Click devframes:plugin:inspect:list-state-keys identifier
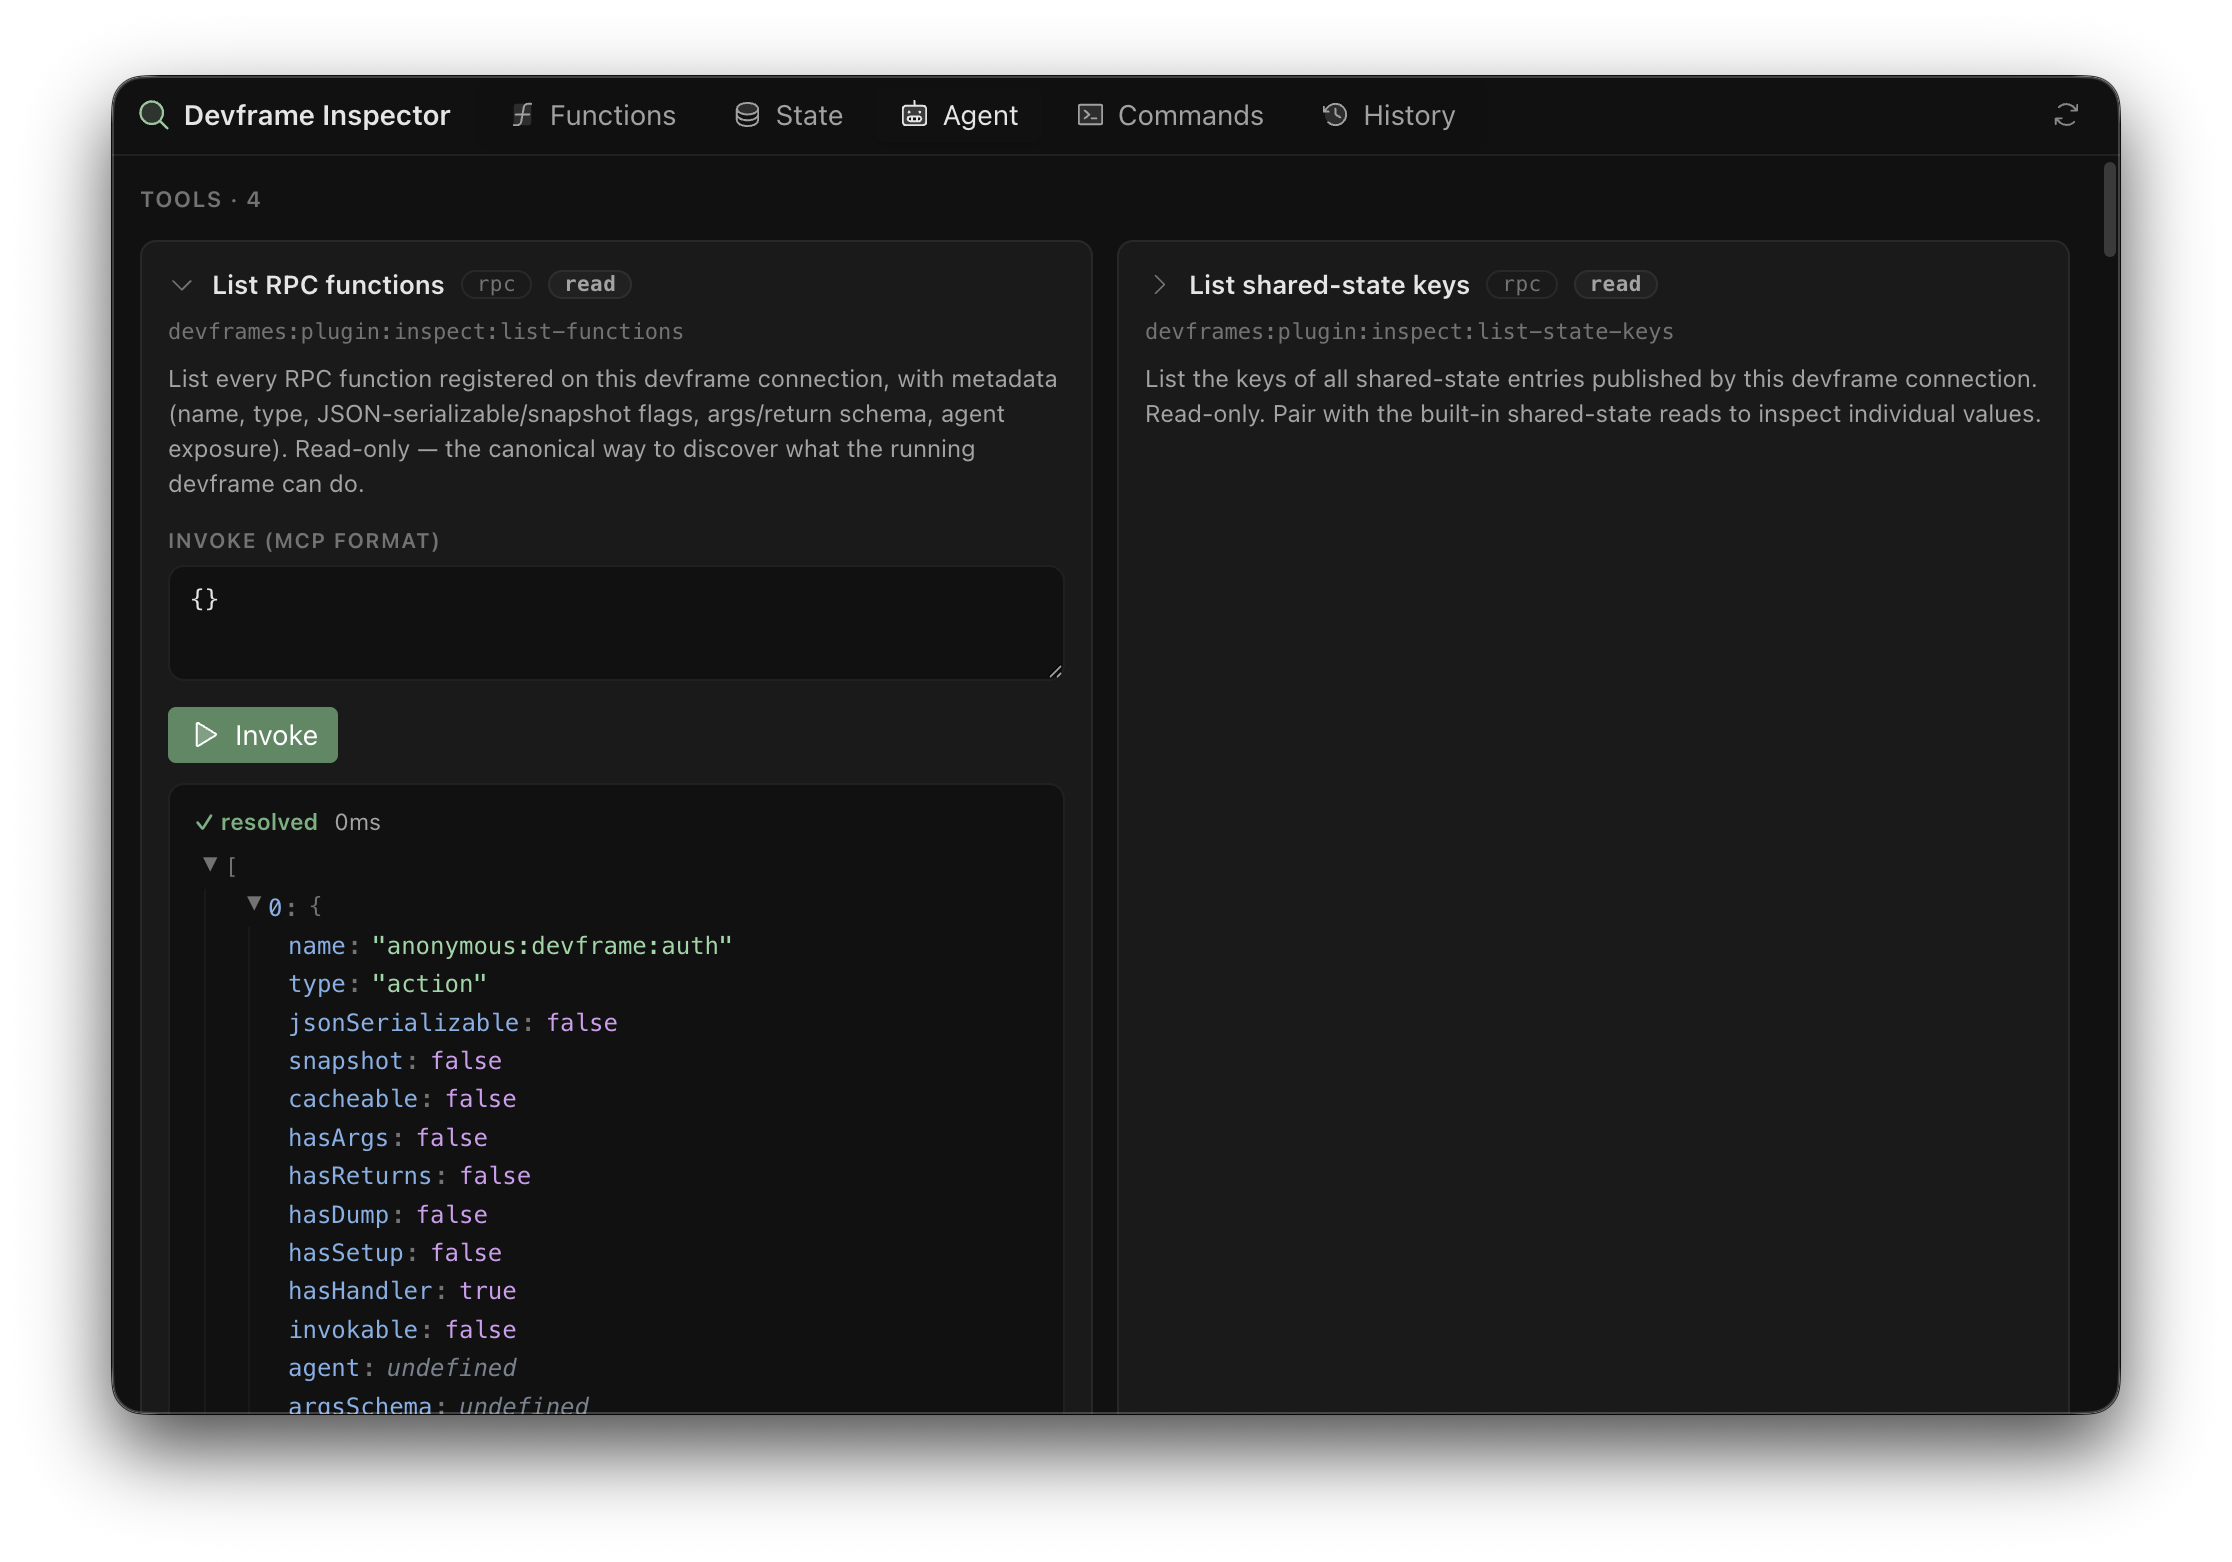 (1409, 331)
